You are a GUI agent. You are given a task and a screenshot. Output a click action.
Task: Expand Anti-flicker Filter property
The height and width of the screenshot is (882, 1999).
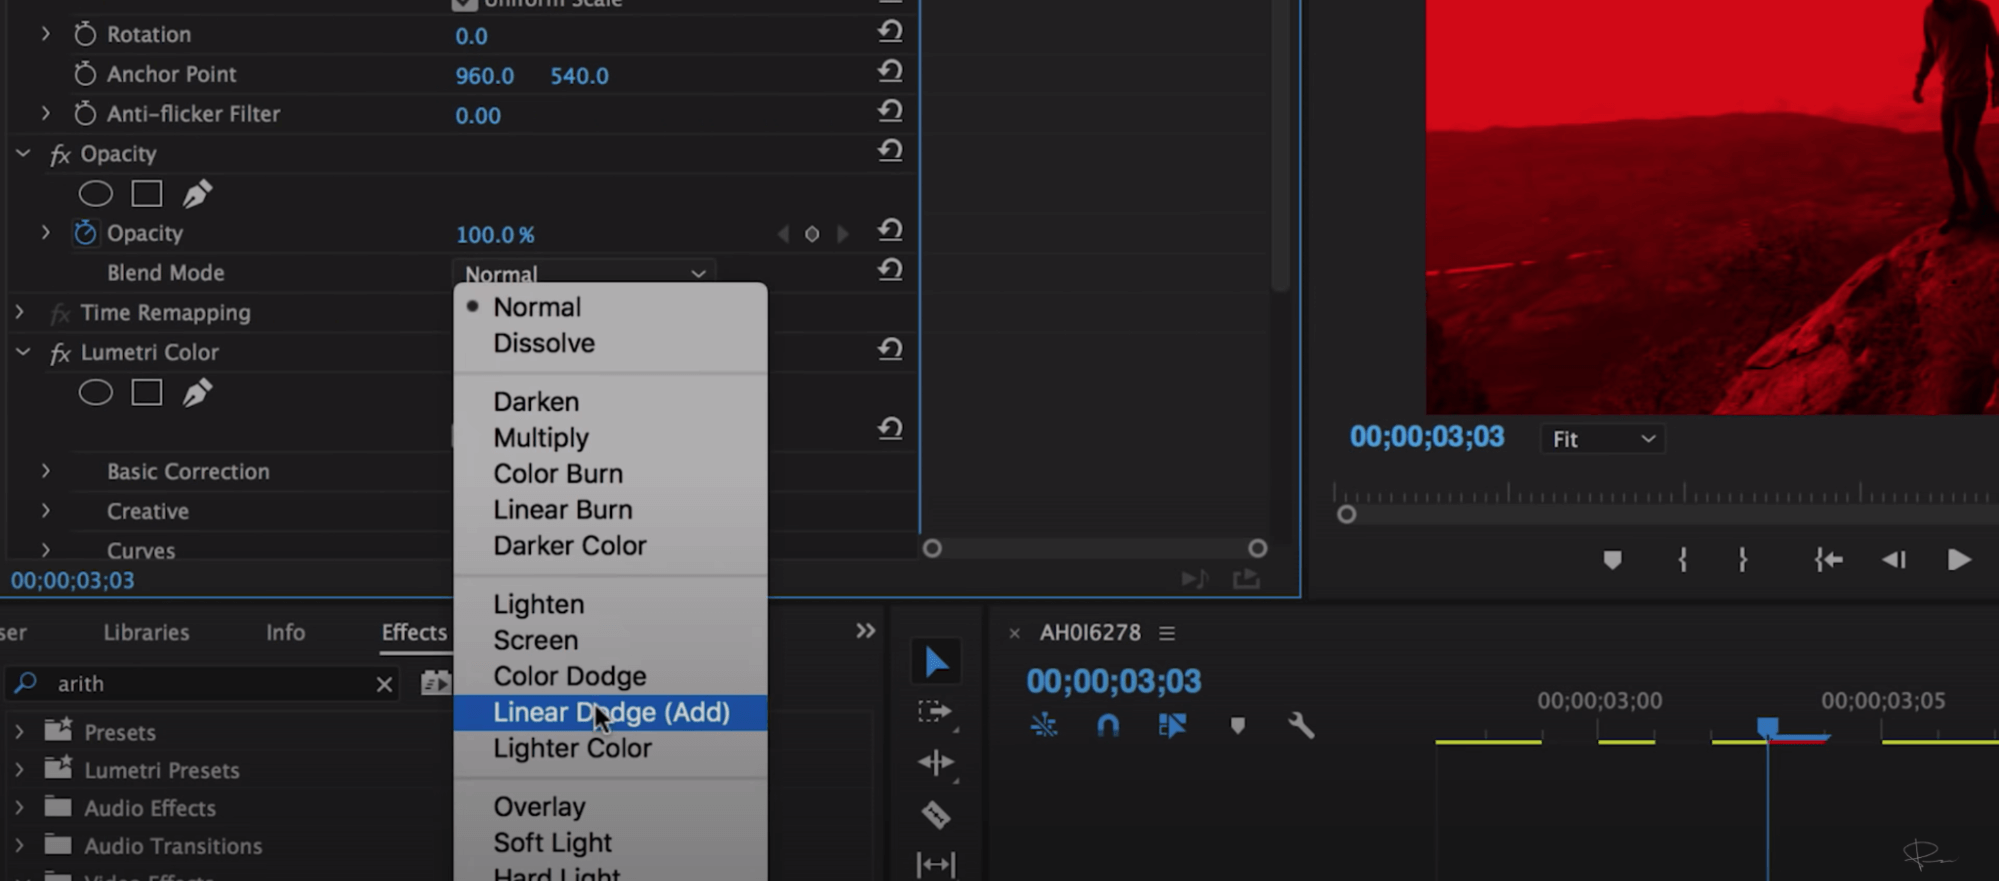coord(45,114)
